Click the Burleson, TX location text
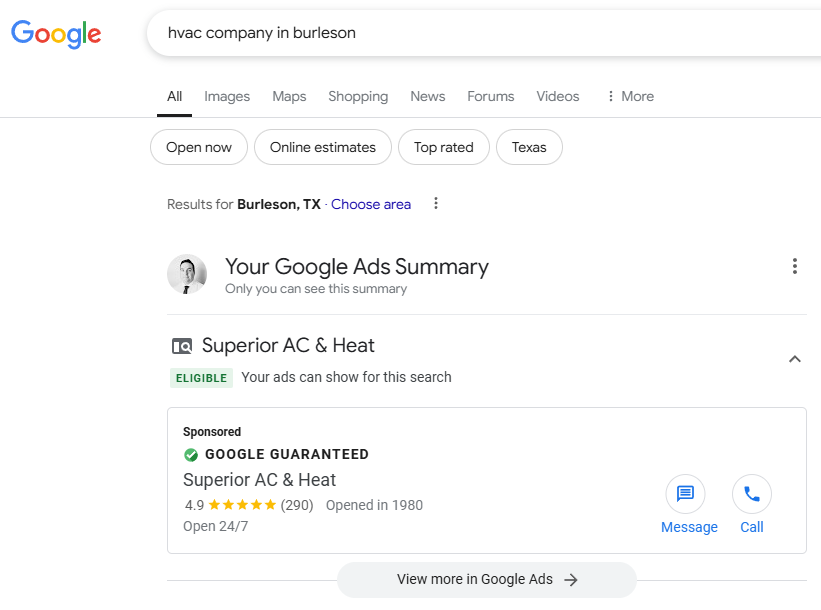 [279, 204]
